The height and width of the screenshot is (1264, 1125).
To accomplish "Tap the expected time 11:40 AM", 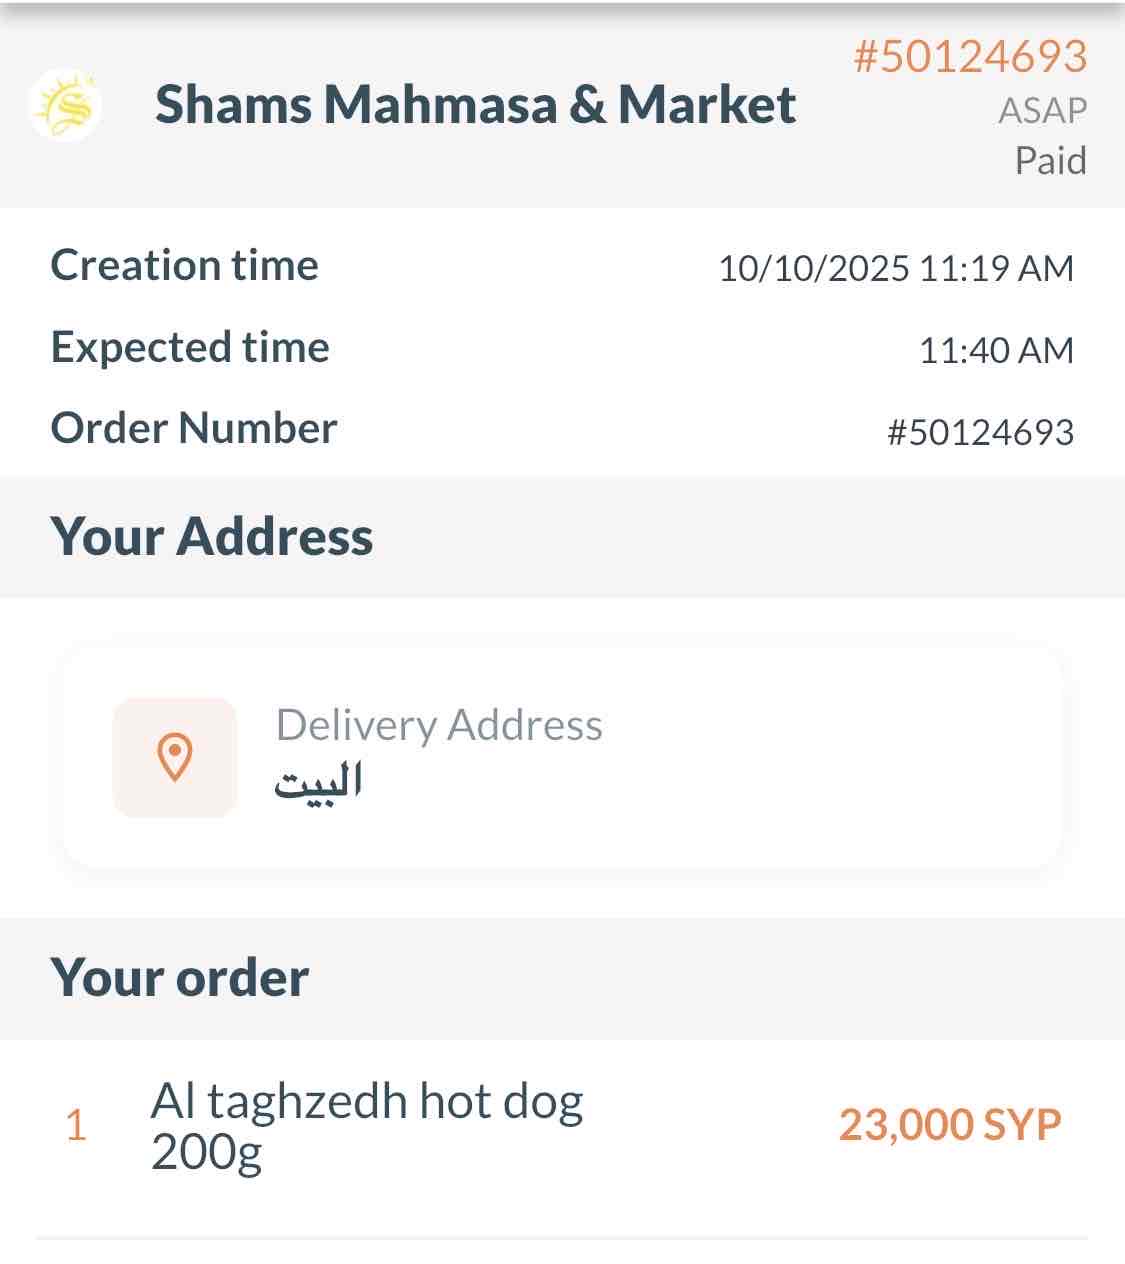I will click(x=996, y=351).
